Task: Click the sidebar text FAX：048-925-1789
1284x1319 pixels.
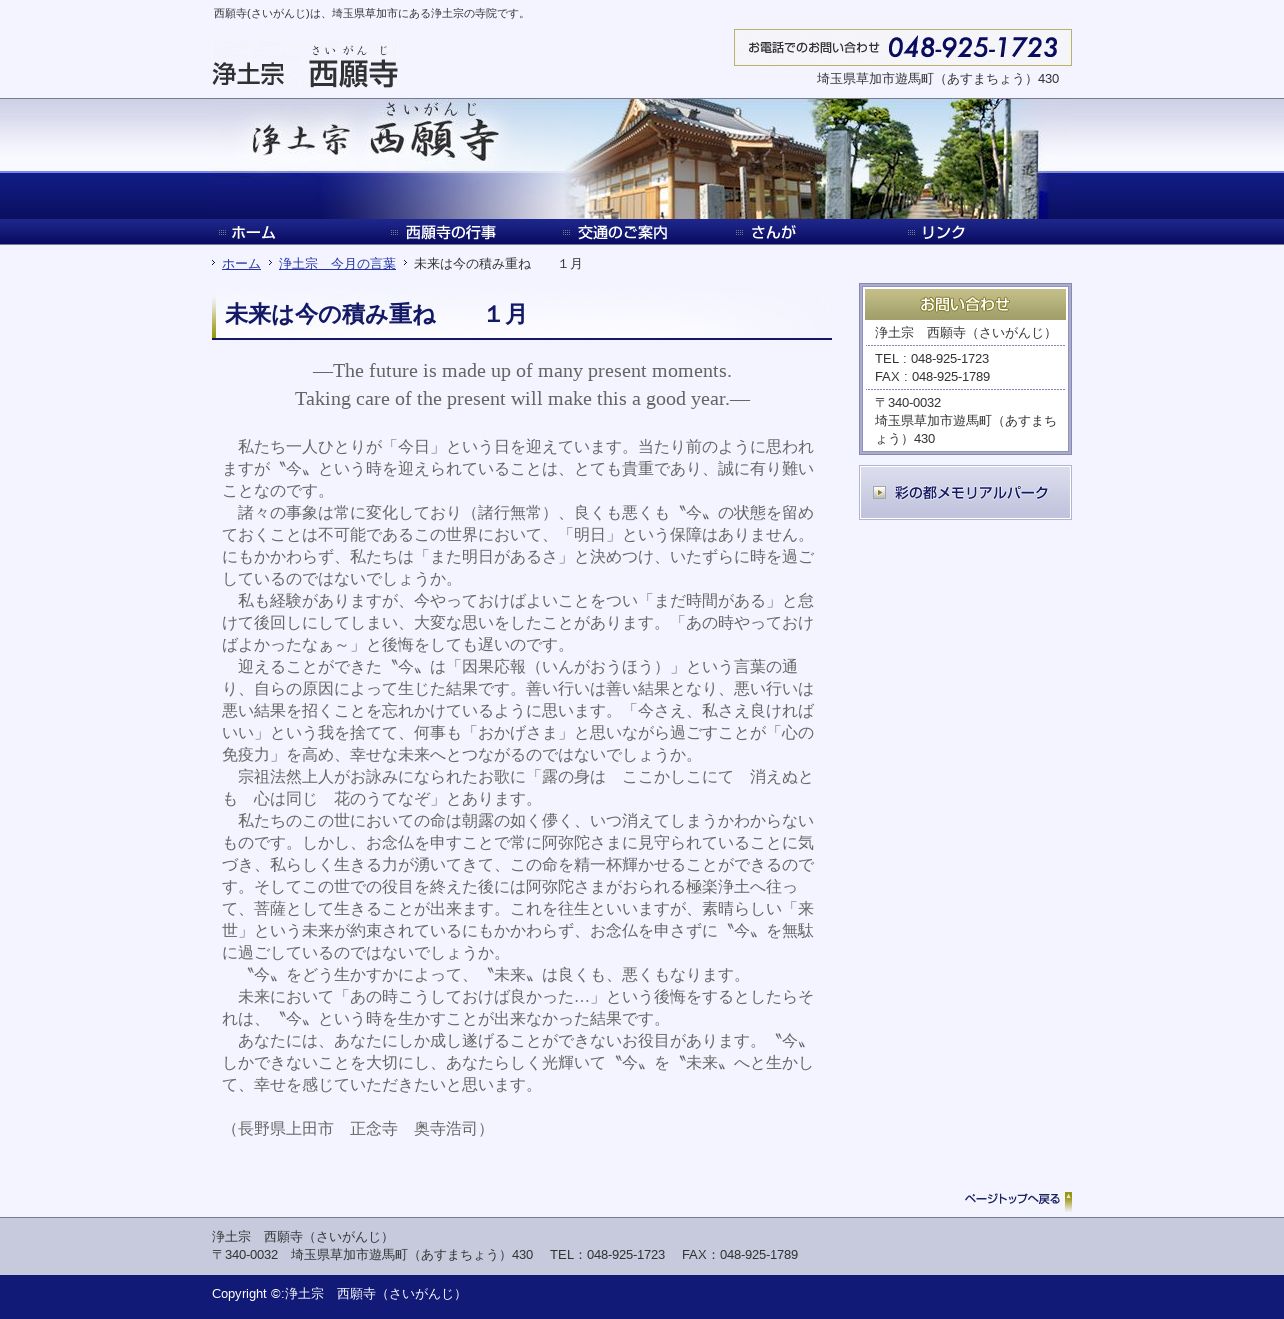Action: click(x=933, y=377)
